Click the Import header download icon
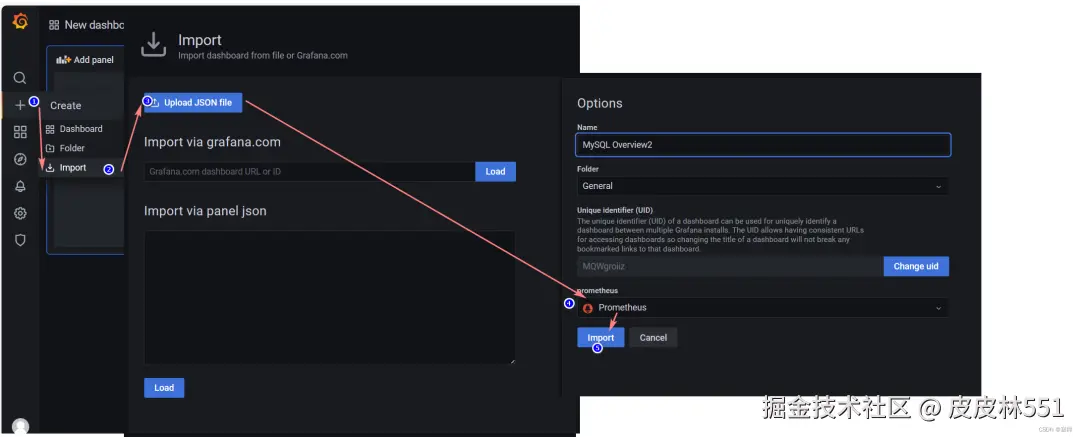The image size is (1080, 437). (x=154, y=45)
